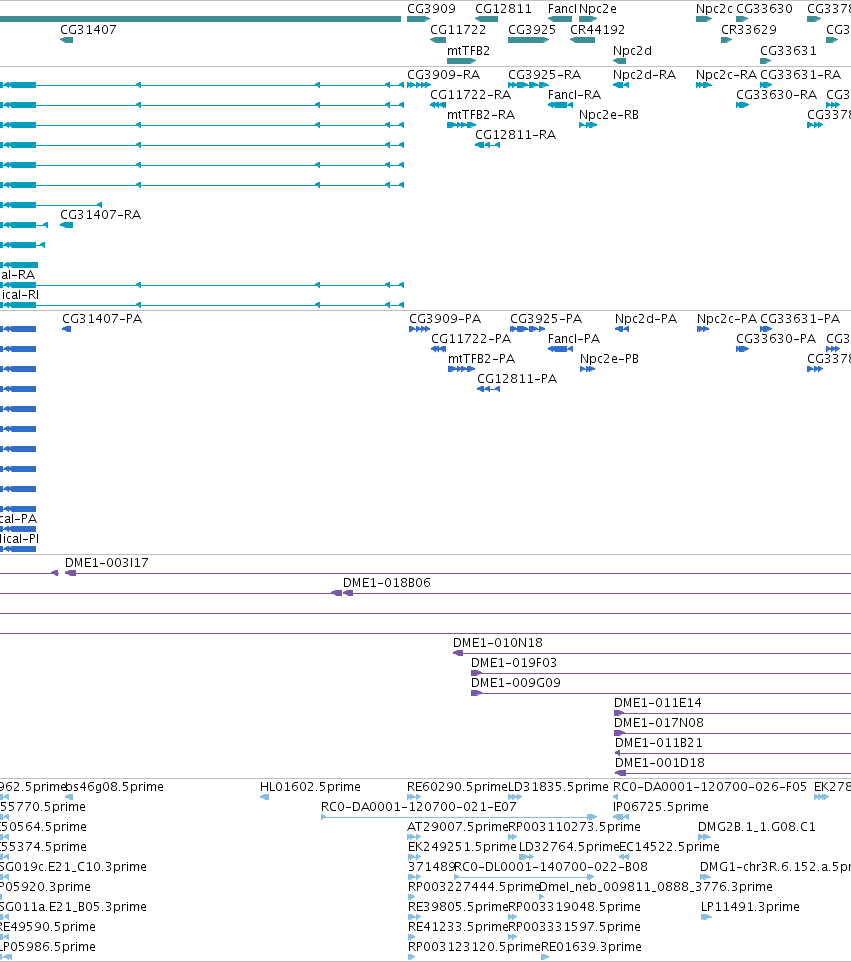Select the RE60290.5prime EST label

pyautogui.click(x=457, y=787)
